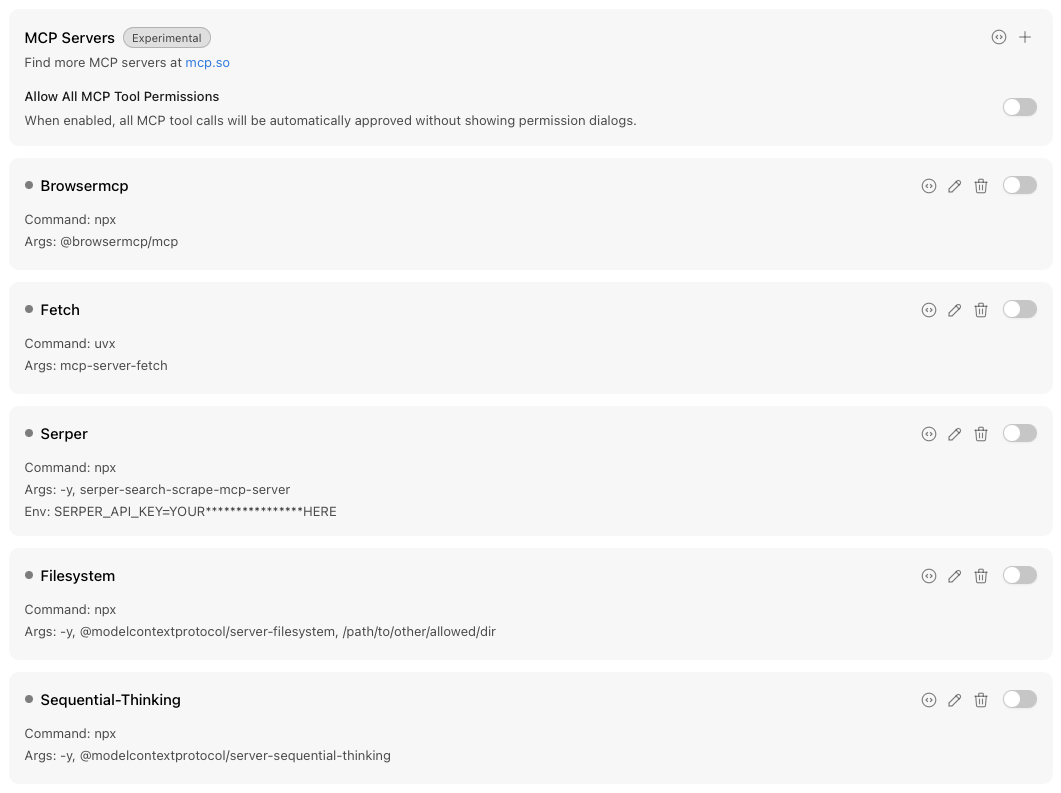Edit the Fetch server configuration
Image resolution: width=1061 pixels, height=793 pixels.
click(955, 310)
